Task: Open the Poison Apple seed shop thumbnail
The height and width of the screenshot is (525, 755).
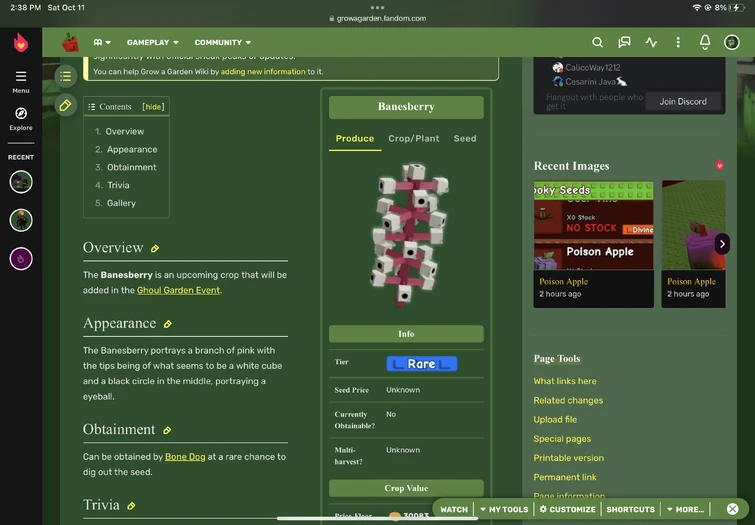Action: pyautogui.click(x=593, y=225)
